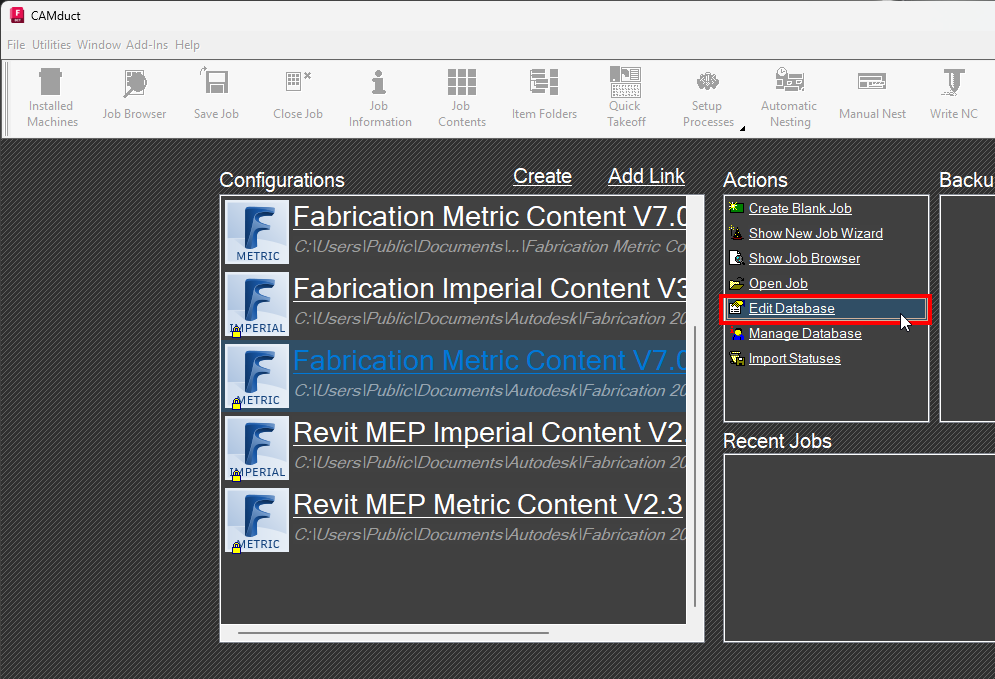Viewport: 995px width, 679px height.
Task: Close the open job
Action: point(297,95)
